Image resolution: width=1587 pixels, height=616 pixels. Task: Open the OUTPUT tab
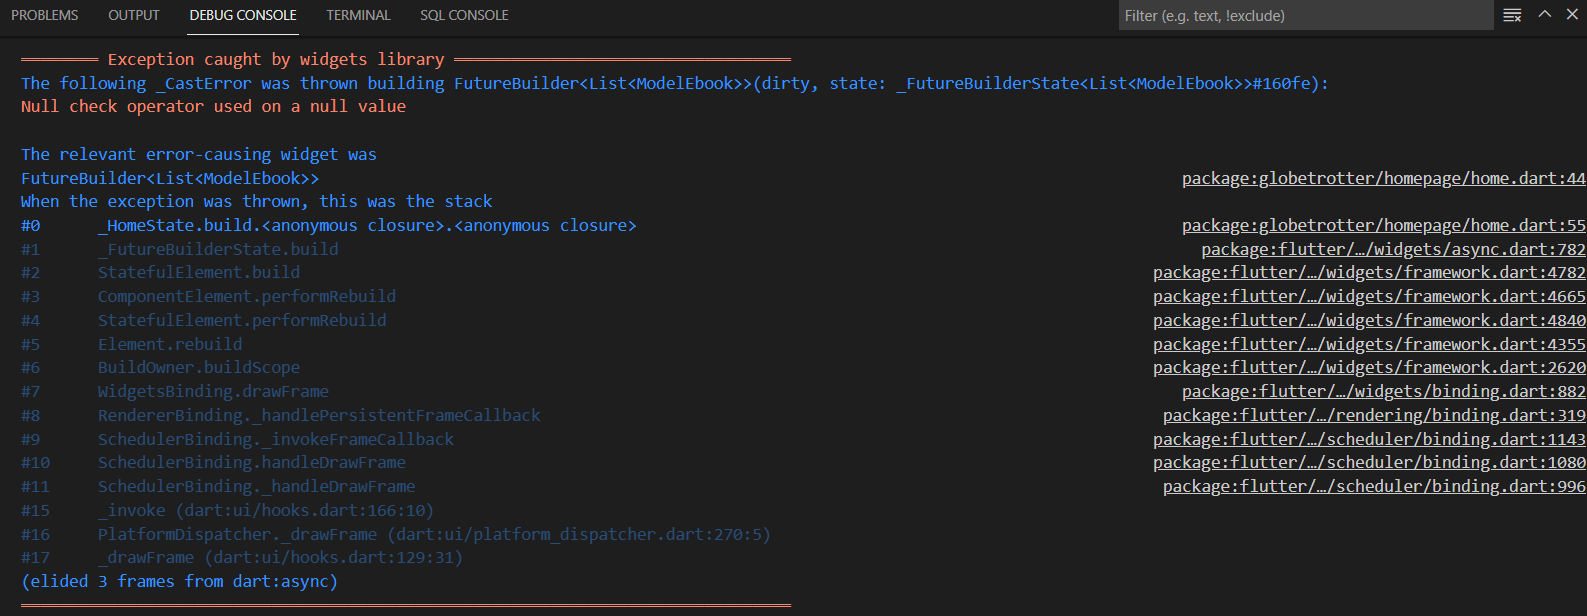[x=134, y=15]
